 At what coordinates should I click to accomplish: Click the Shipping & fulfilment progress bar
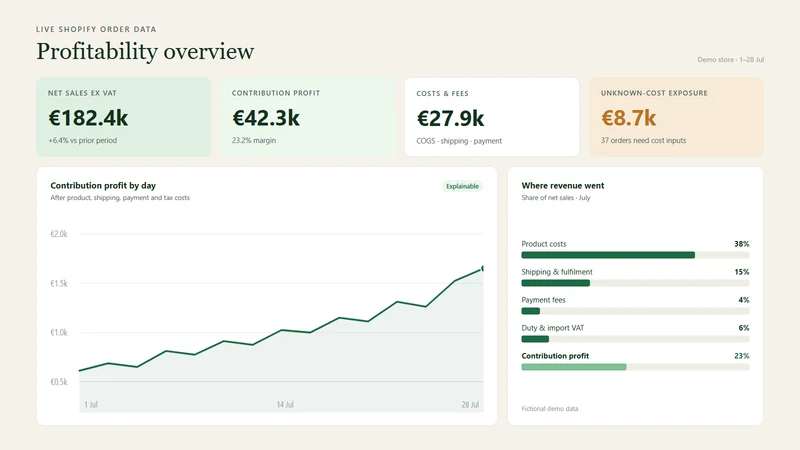[635, 283]
